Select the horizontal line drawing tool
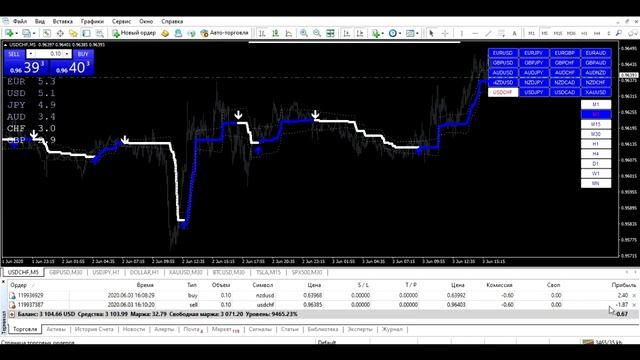The height and width of the screenshot is (360, 640). [x=475, y=33]
